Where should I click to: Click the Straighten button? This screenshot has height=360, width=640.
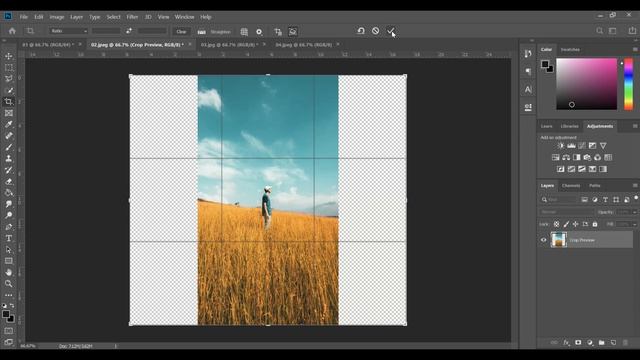coord(215,31)
